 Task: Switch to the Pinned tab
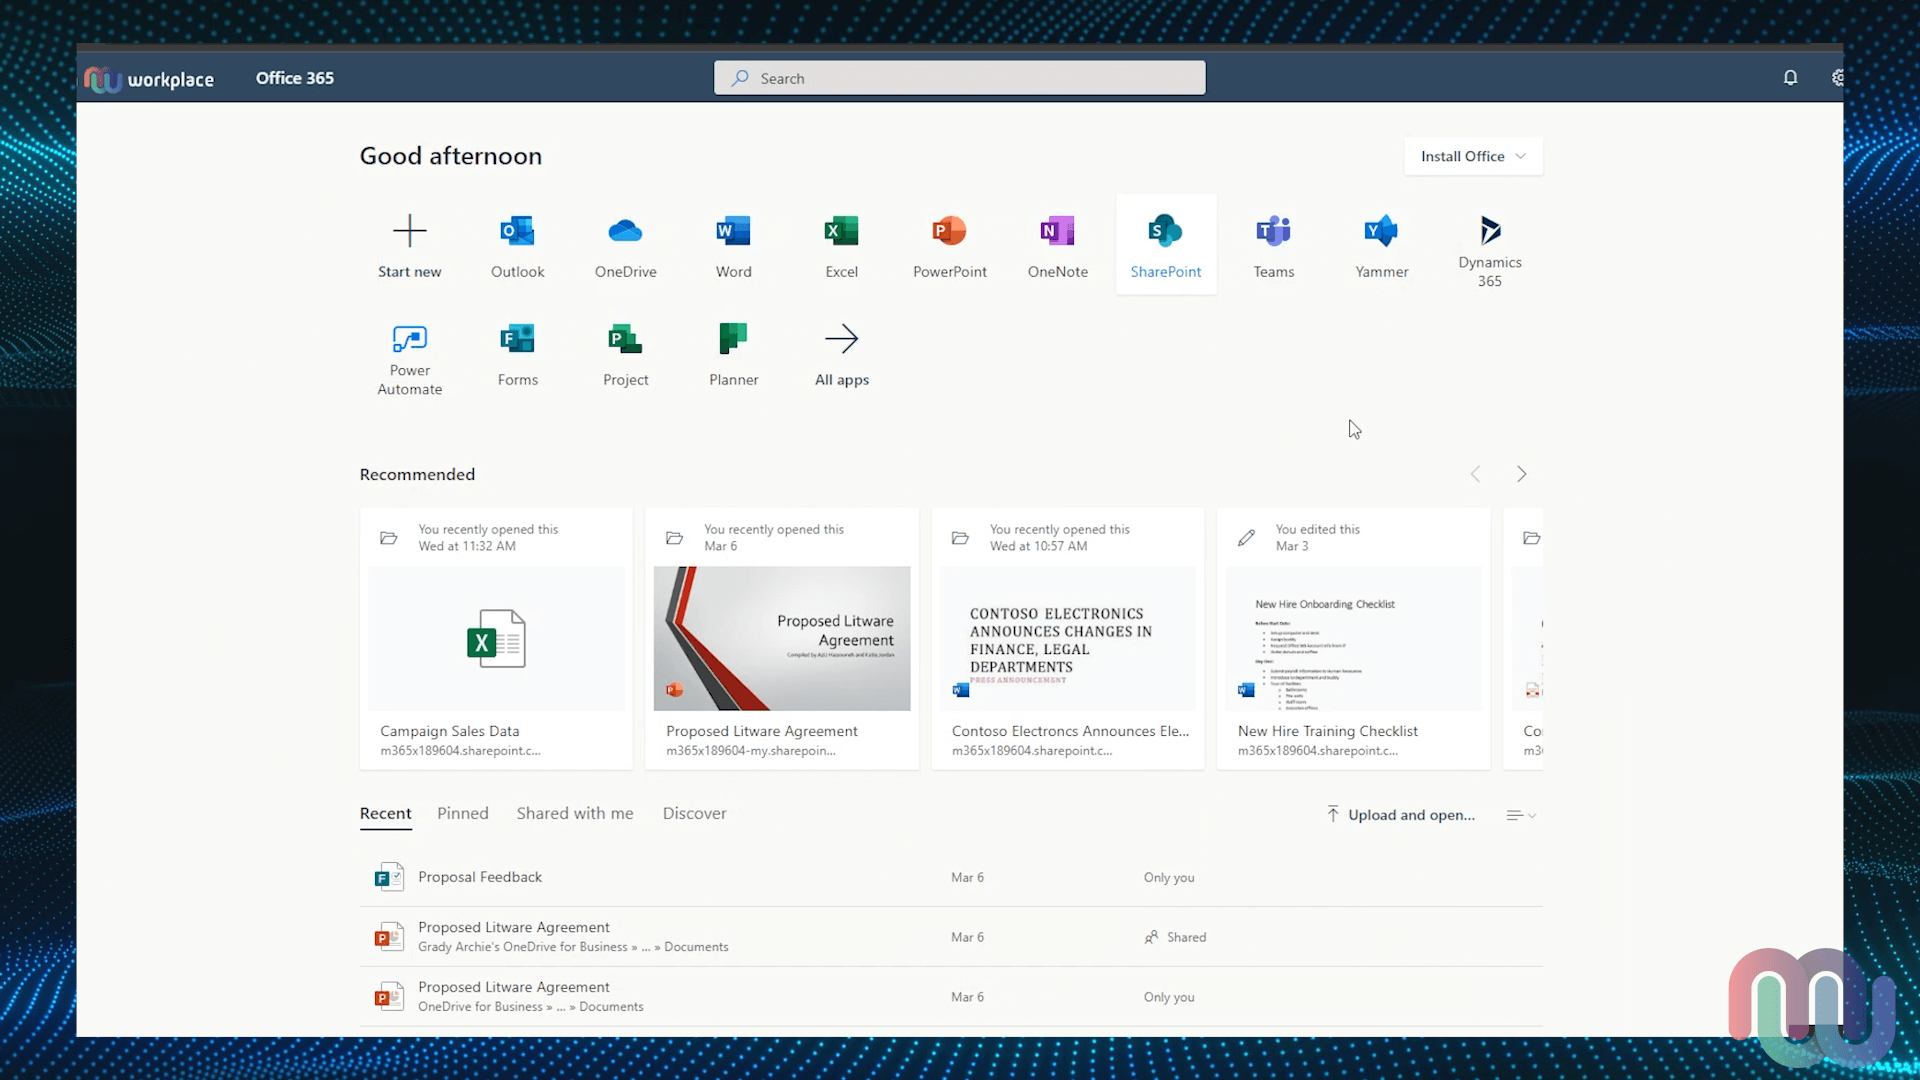(x=463, y=814)
